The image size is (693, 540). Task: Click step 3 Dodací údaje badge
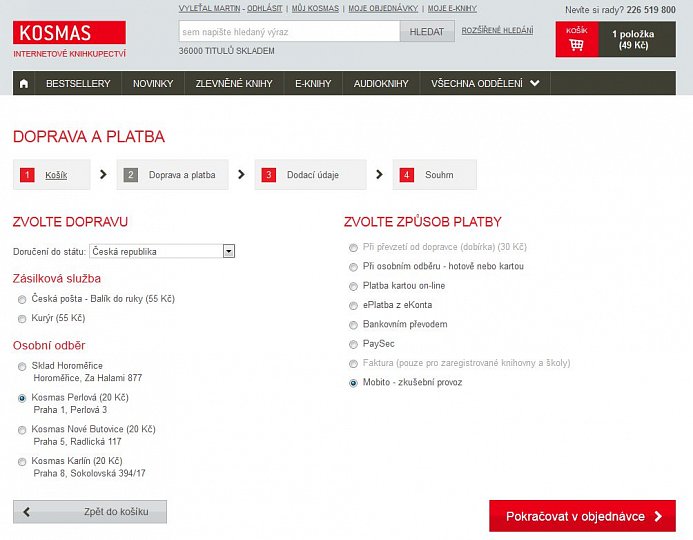pyautogui.click(x=269, y=175)
